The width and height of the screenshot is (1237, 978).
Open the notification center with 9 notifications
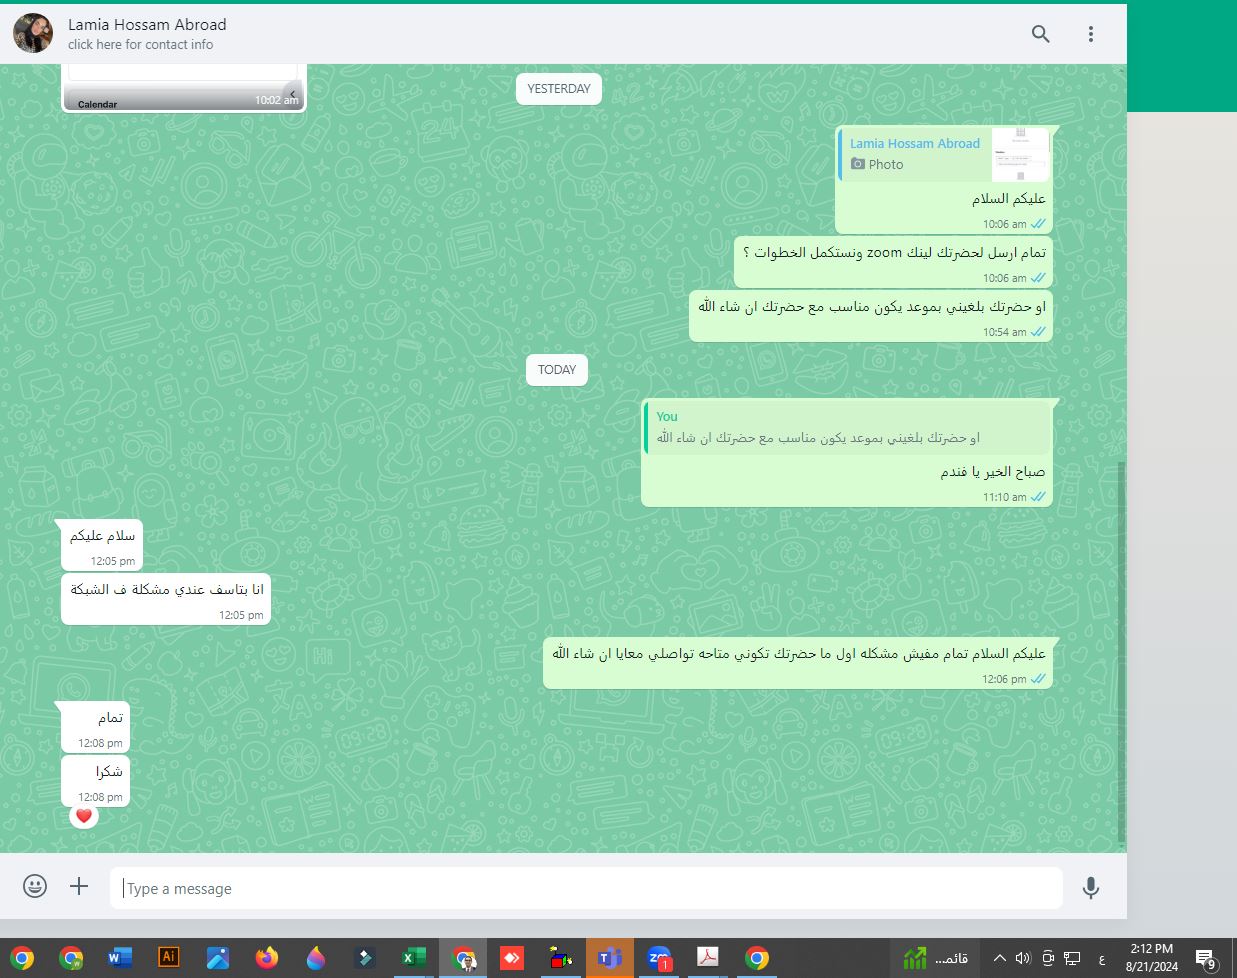click(x=1207, y=959)
